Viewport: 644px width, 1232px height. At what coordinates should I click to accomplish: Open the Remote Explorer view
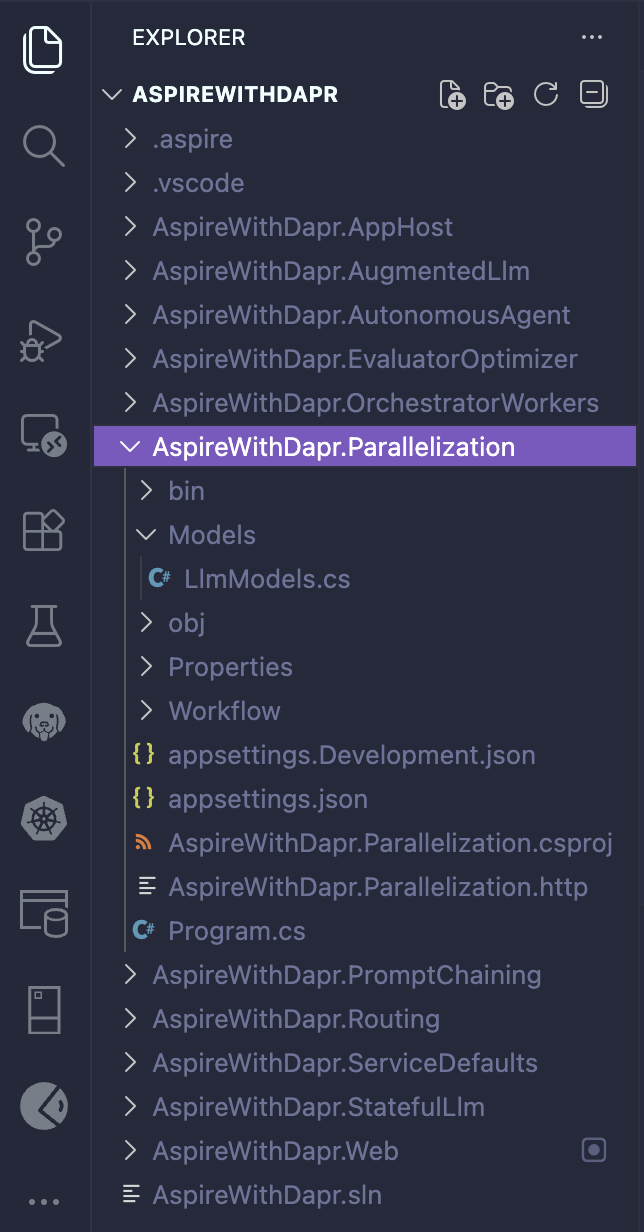pyautogui.click(x=44, y=436)
